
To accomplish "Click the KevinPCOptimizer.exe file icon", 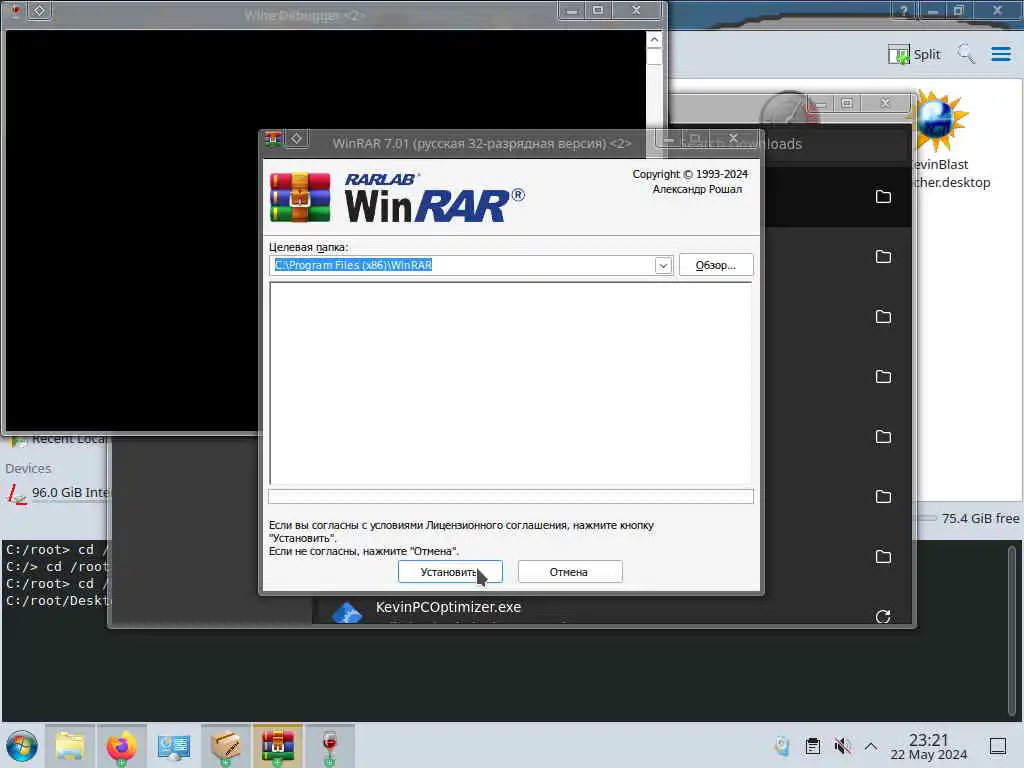I will pos(347,613).
